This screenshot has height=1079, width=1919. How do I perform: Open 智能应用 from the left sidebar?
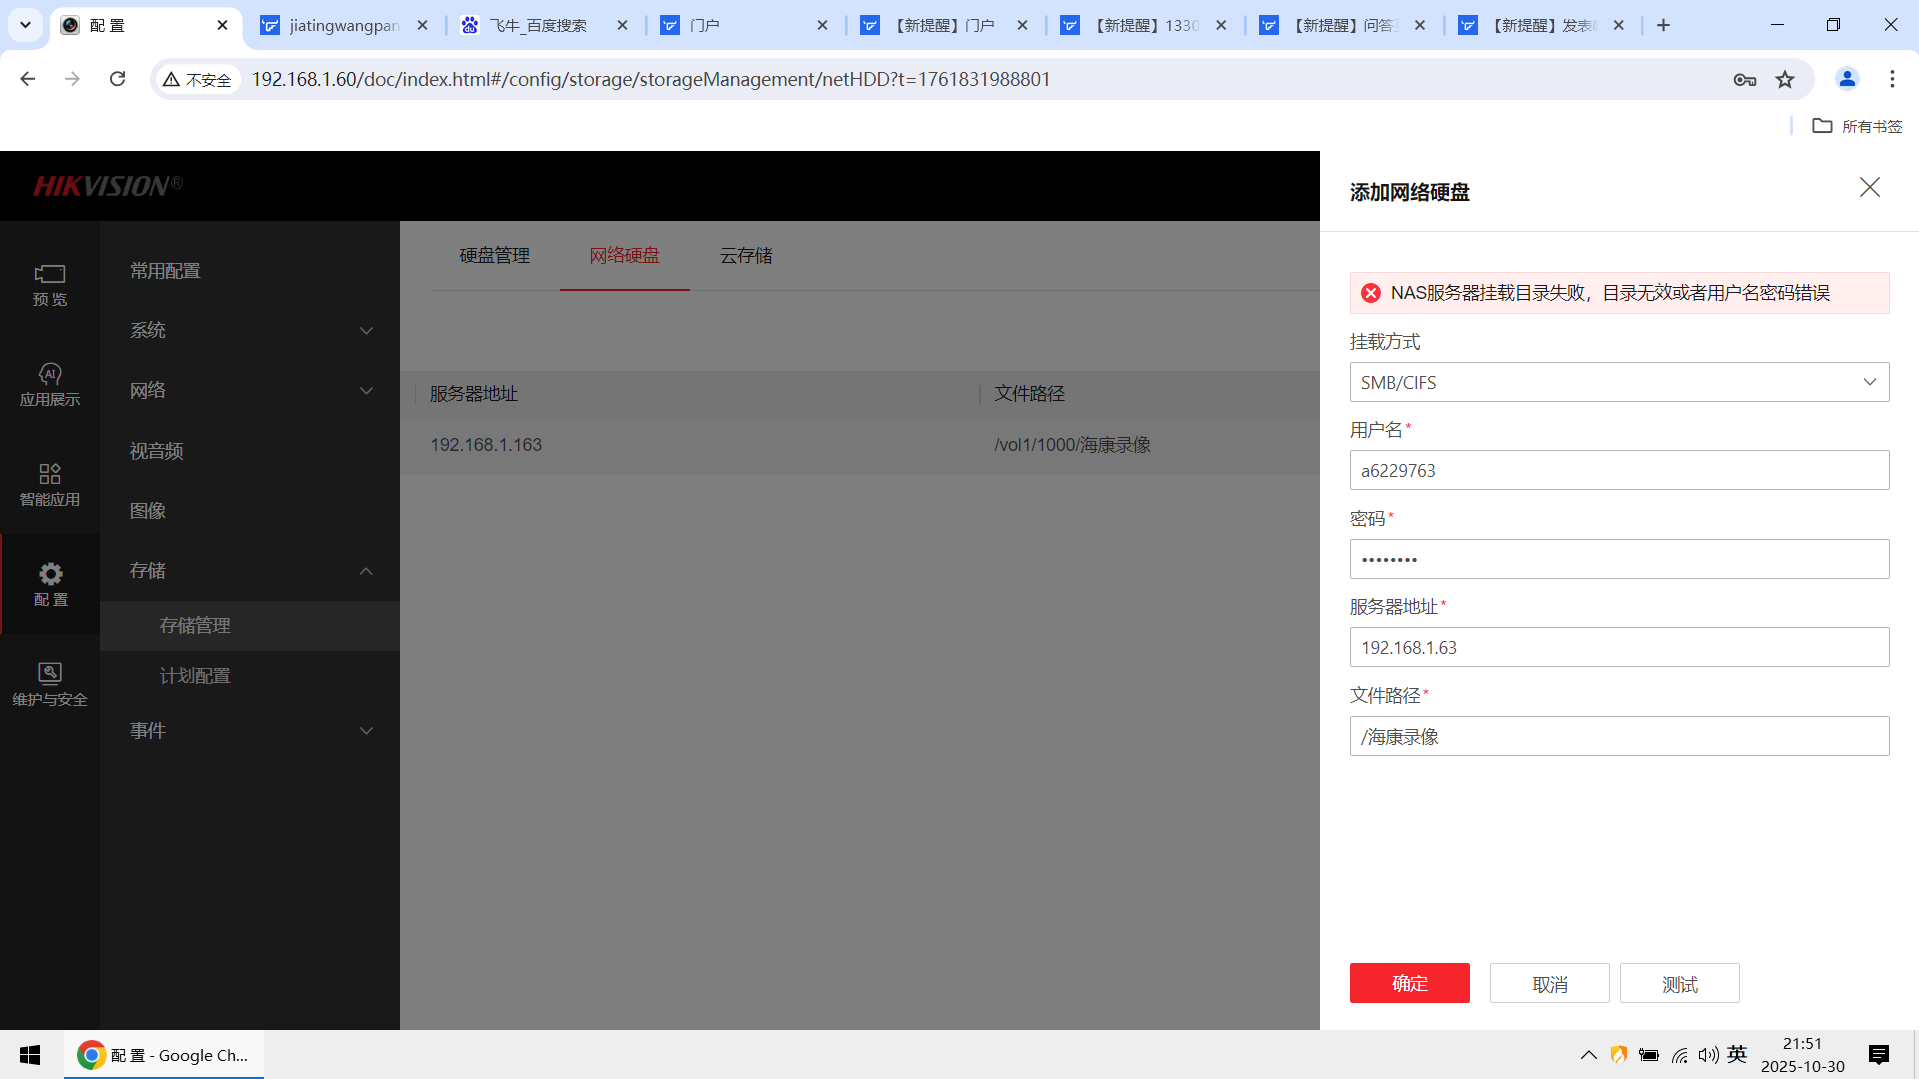click(50, 485)
